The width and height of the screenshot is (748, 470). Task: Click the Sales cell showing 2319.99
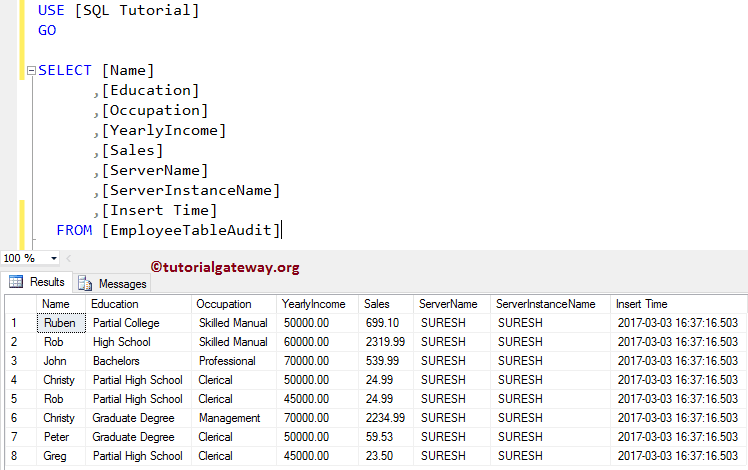385,342
